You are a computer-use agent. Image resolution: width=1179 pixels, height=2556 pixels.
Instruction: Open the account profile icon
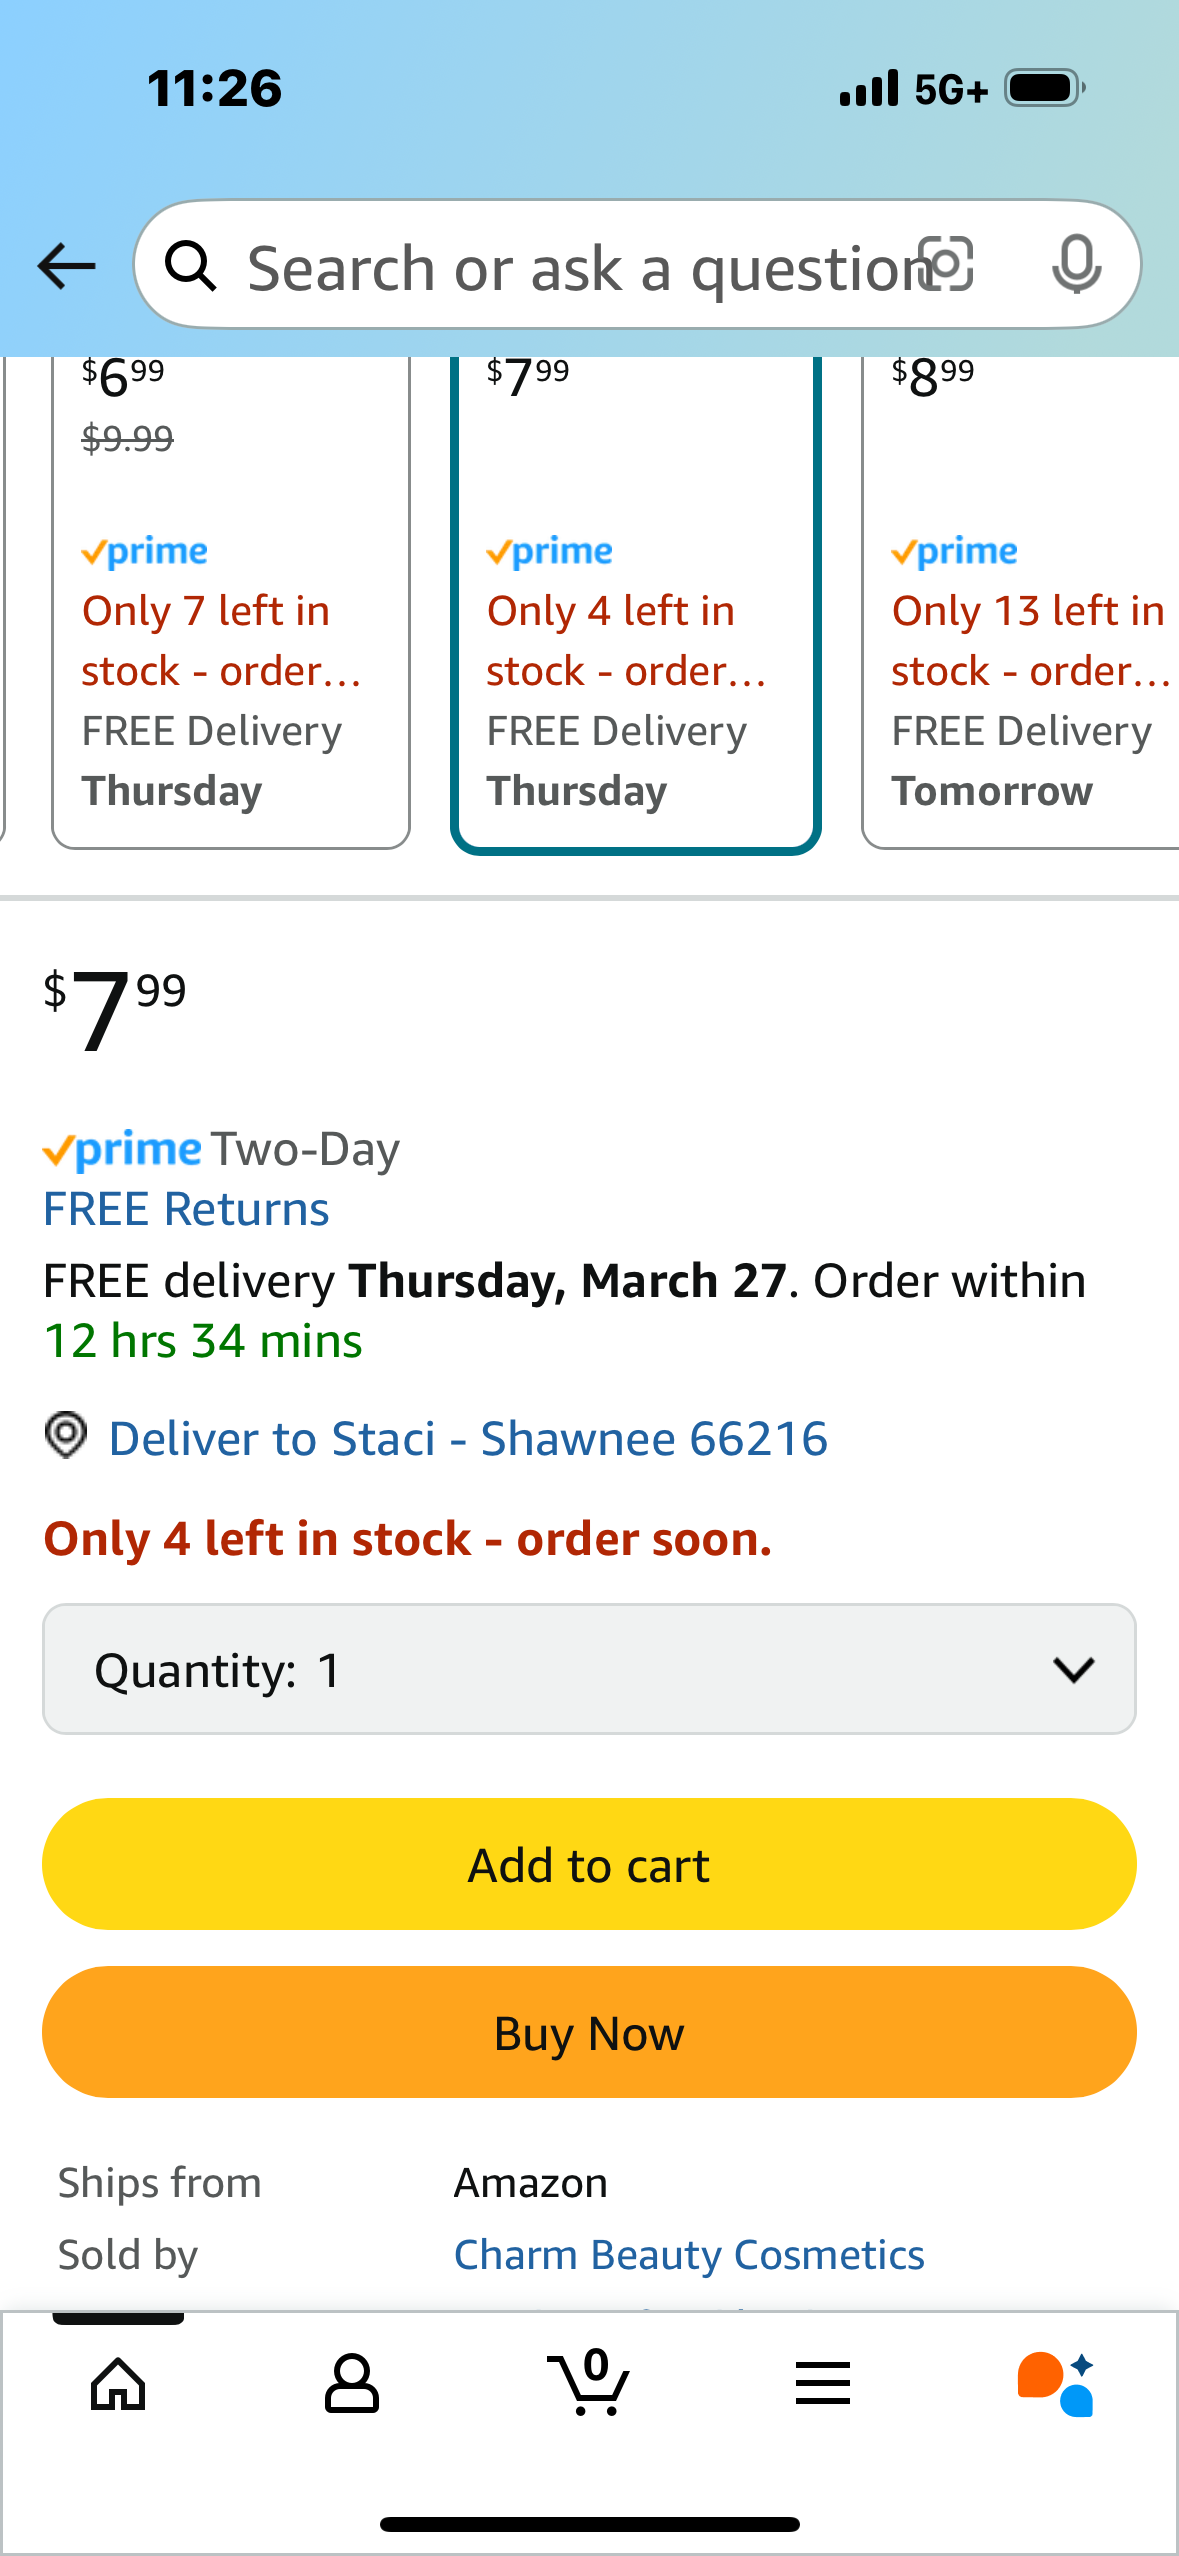click(x=352, y=2384)
